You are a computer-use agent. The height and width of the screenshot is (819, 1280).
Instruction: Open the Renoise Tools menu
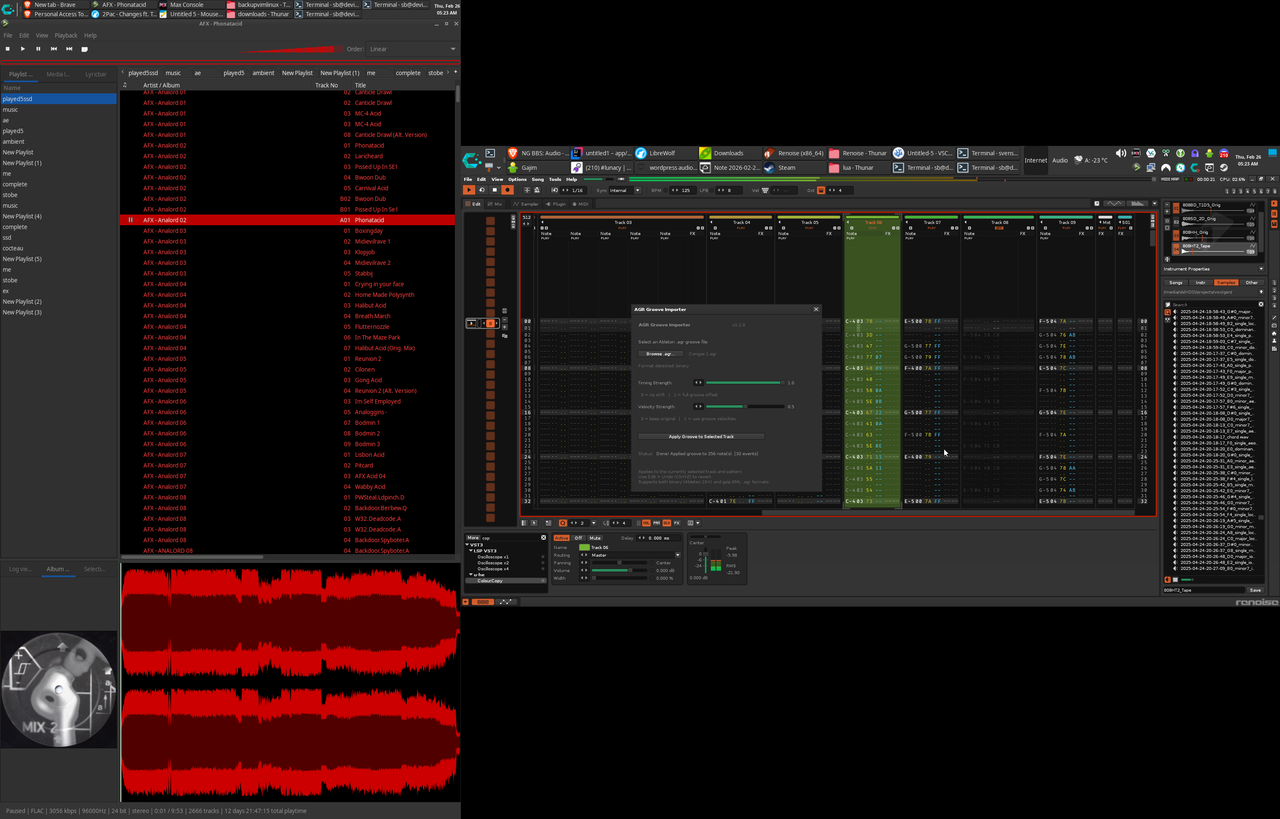555,179
